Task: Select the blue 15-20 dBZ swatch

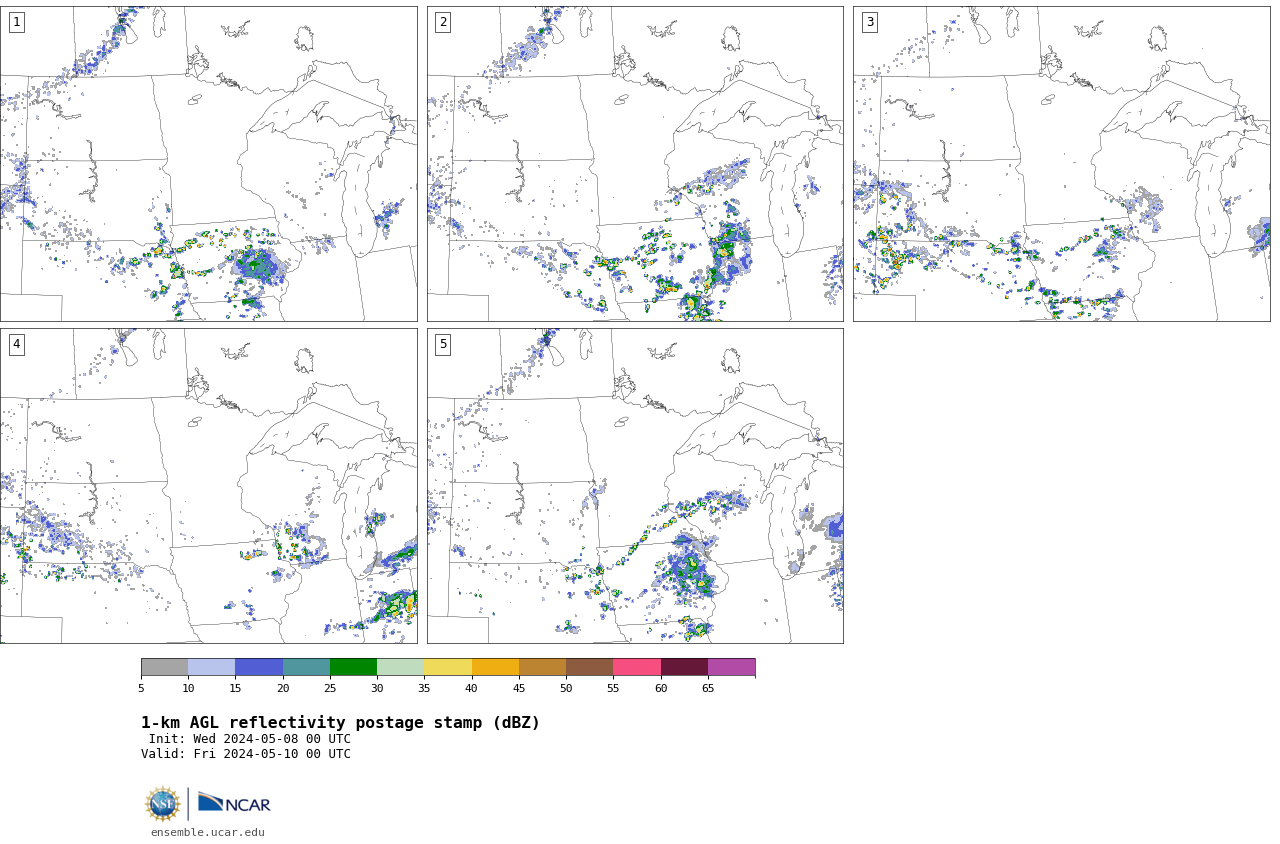Action: pos(259,667)
